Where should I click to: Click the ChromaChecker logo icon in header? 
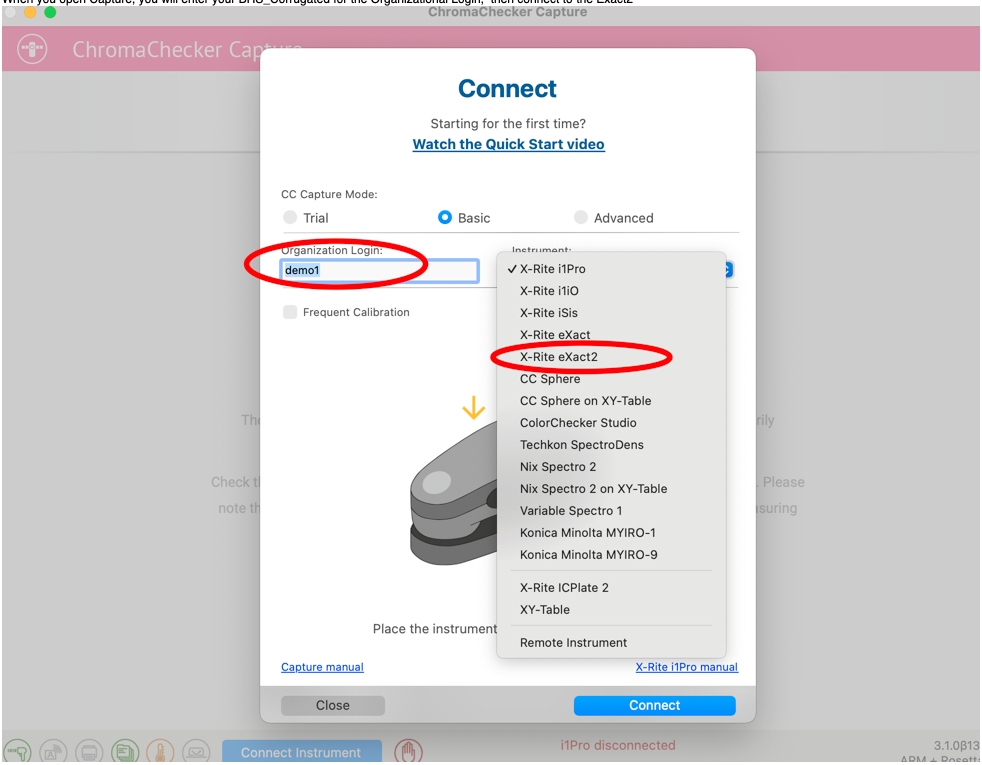coord(32,49)
